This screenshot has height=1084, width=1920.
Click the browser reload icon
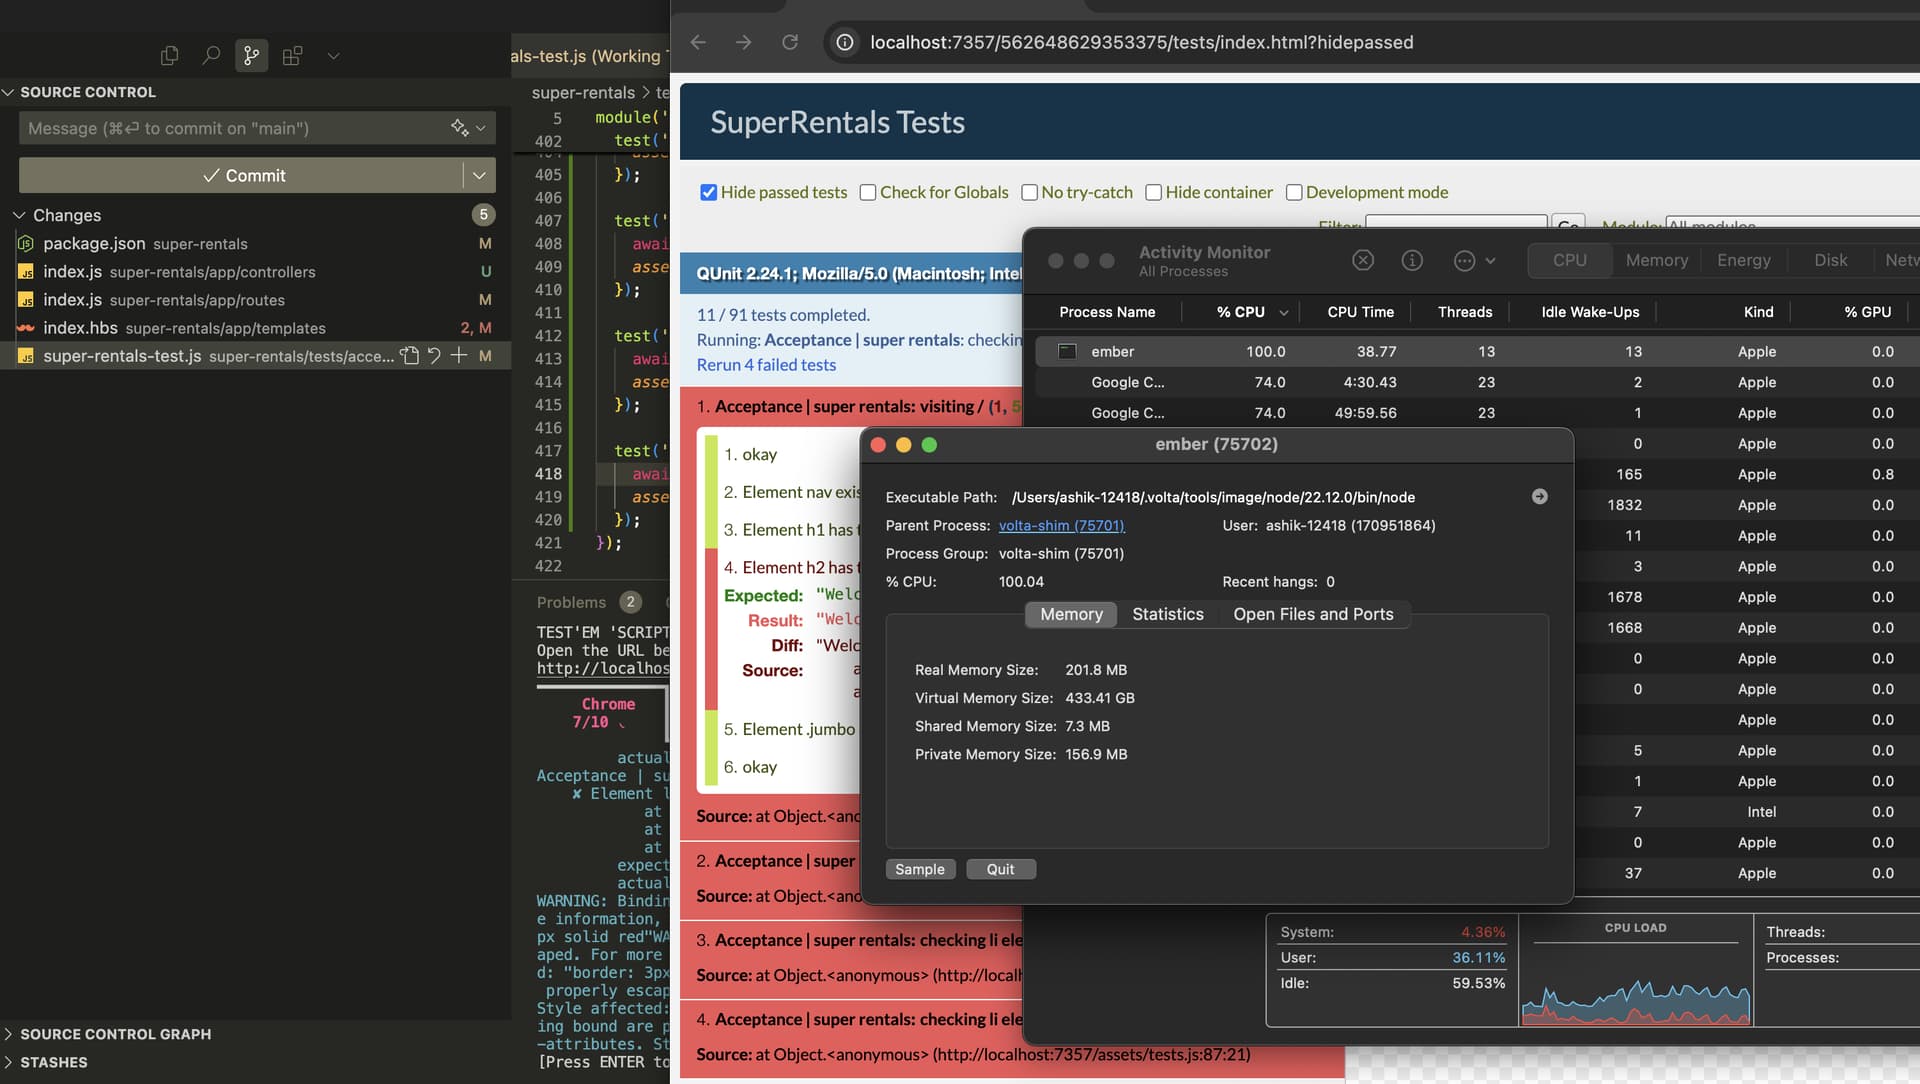(x=790, y=42)
